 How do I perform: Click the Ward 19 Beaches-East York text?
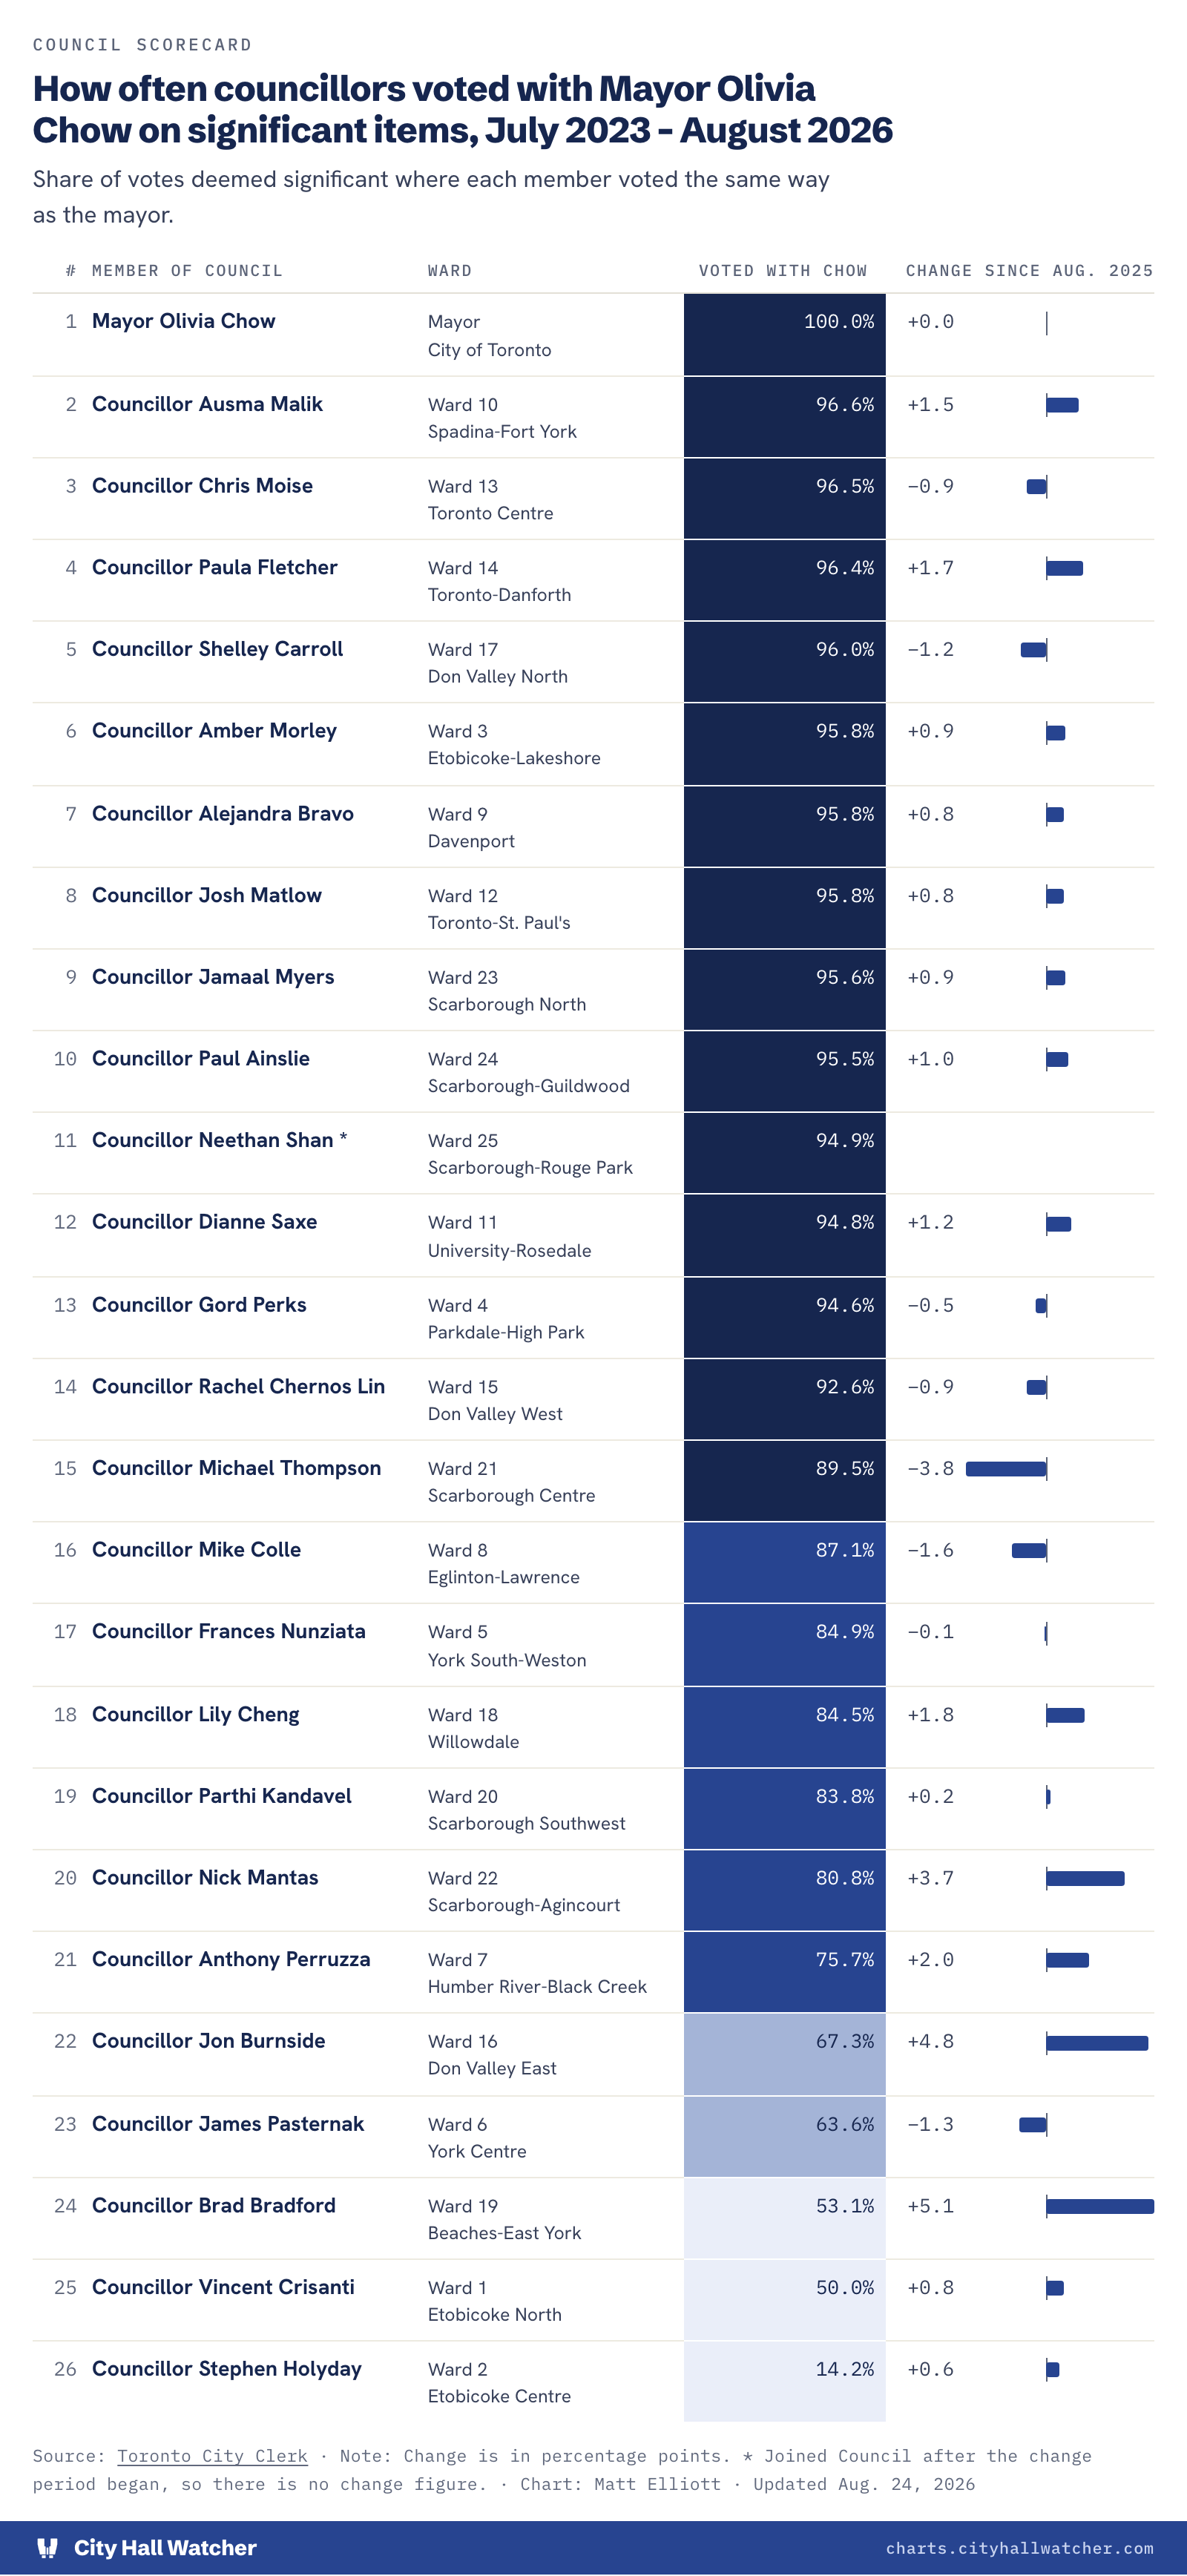504,2219
